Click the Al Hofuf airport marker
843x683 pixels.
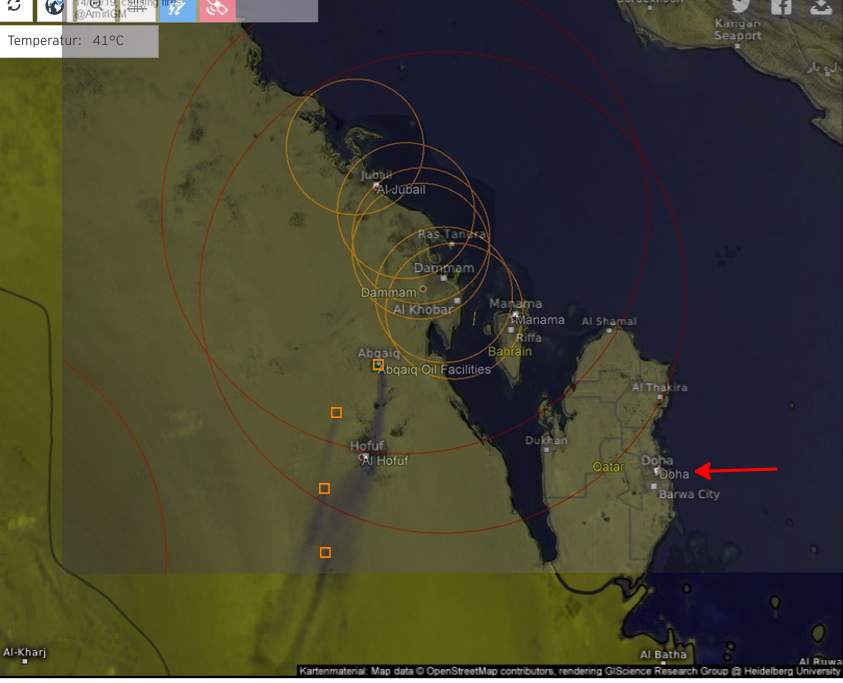coord(366,457)
